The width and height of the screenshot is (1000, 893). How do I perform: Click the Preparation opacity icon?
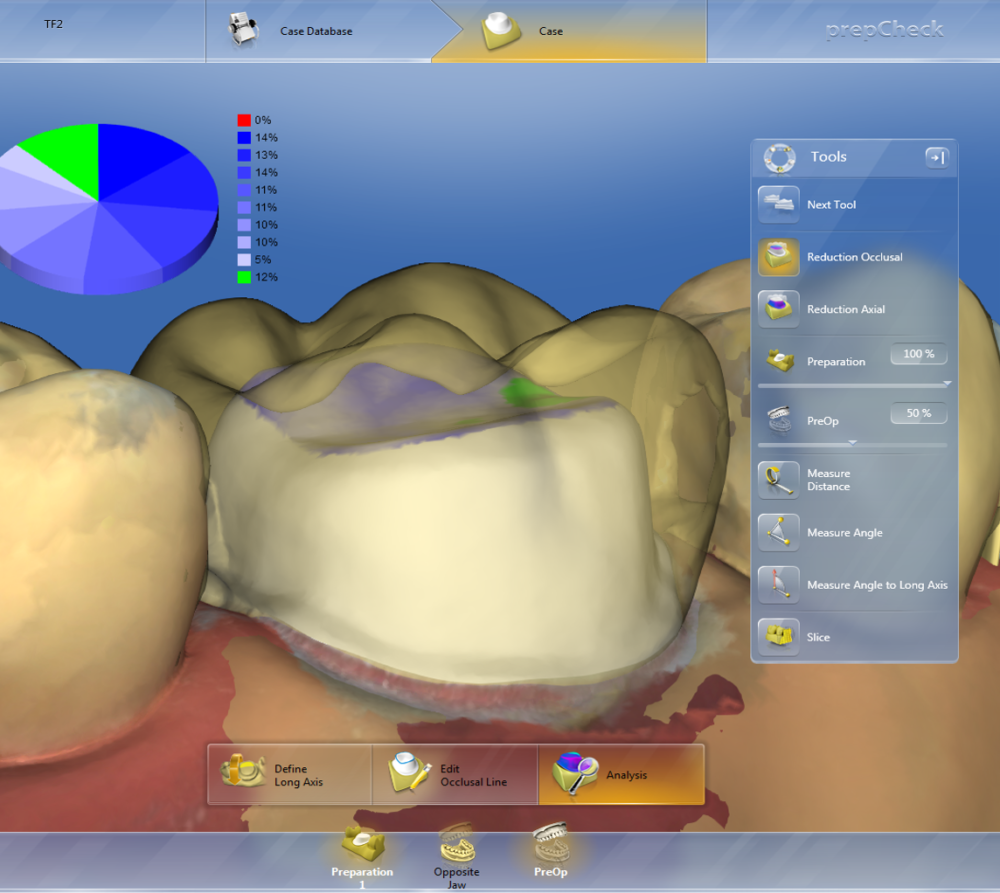[x=779, y=360]
